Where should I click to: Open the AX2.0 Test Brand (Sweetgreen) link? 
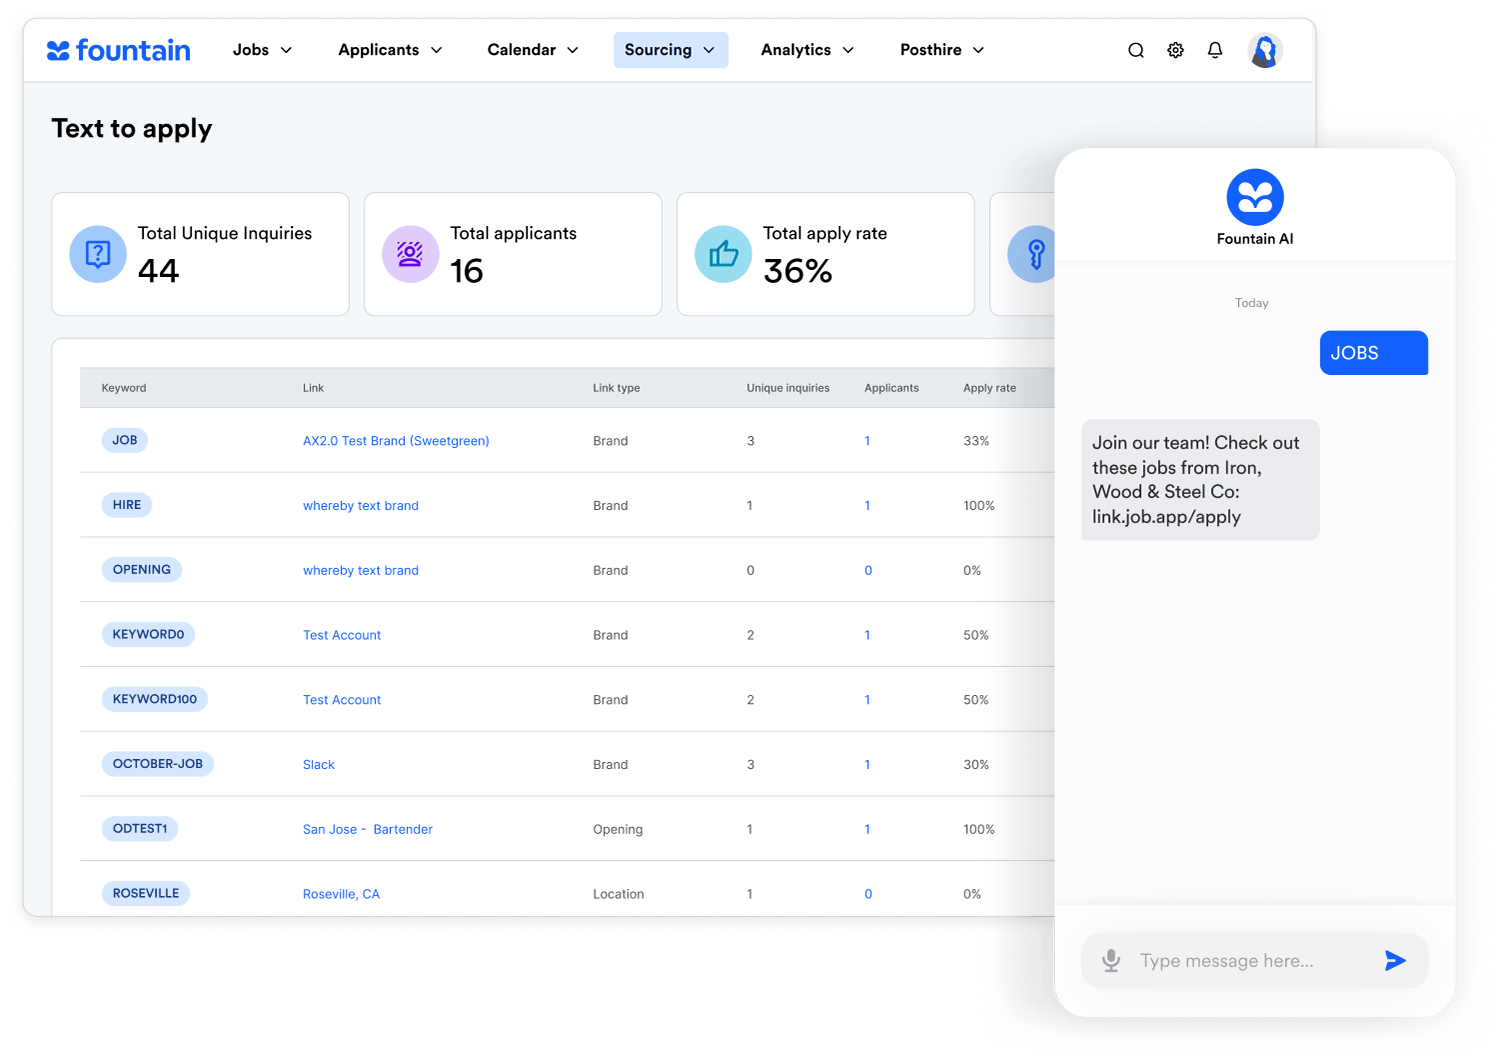tap(396, 441)
